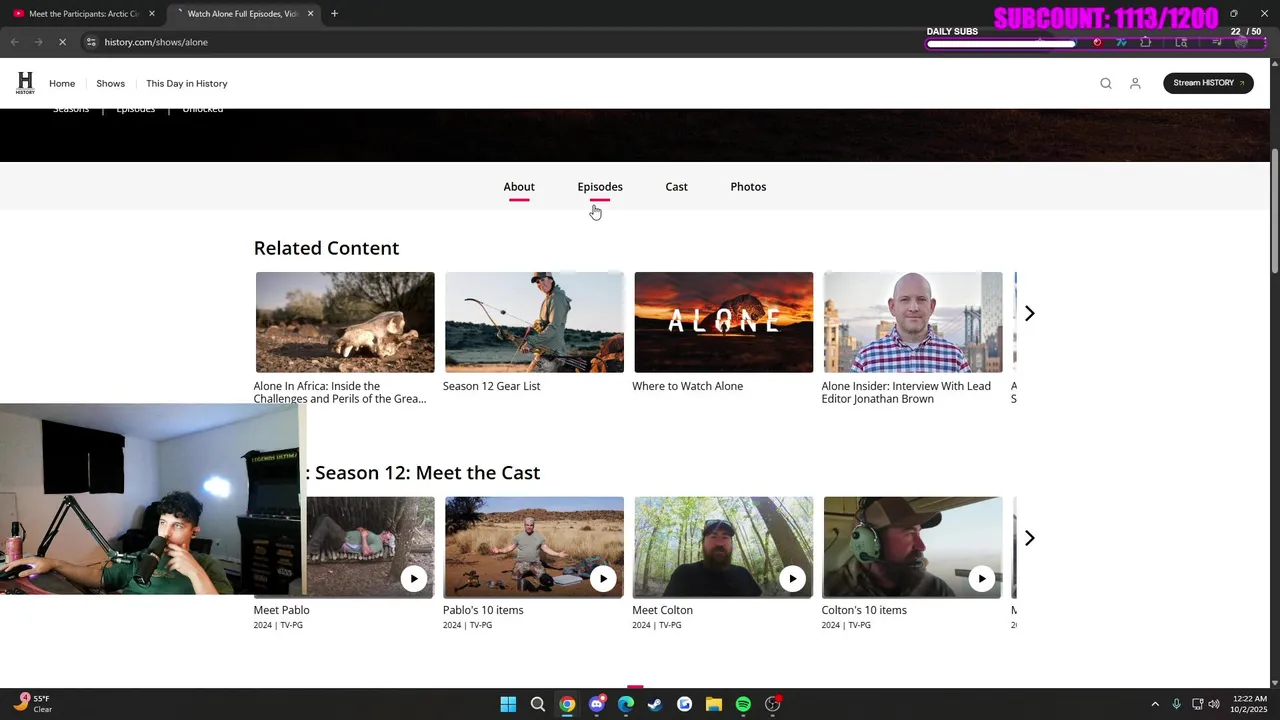
Task: Close the 'Watch Alone Full Episodes' tab
Action: click(310, 14)
